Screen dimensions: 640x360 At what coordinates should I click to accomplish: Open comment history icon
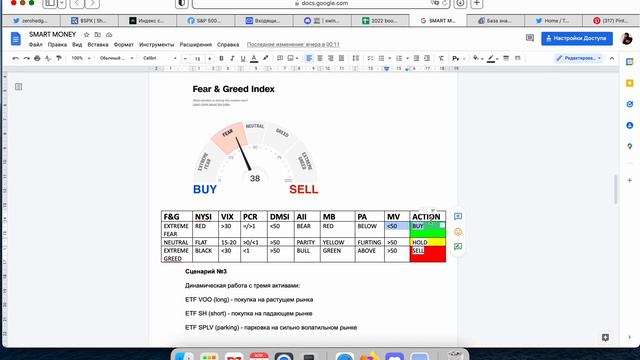[530, 38]
